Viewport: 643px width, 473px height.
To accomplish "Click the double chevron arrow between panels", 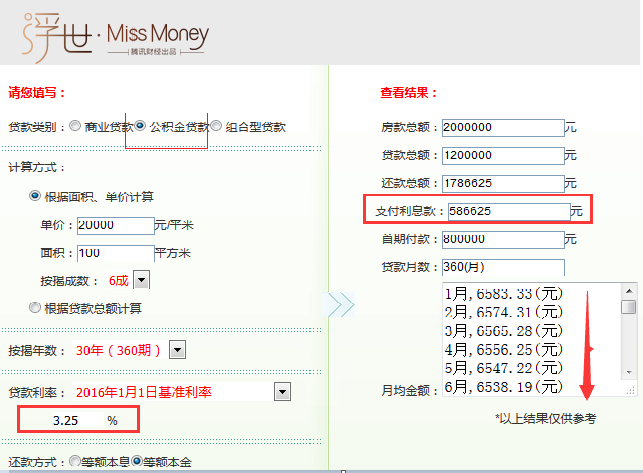I will click(x=342, y=305).
